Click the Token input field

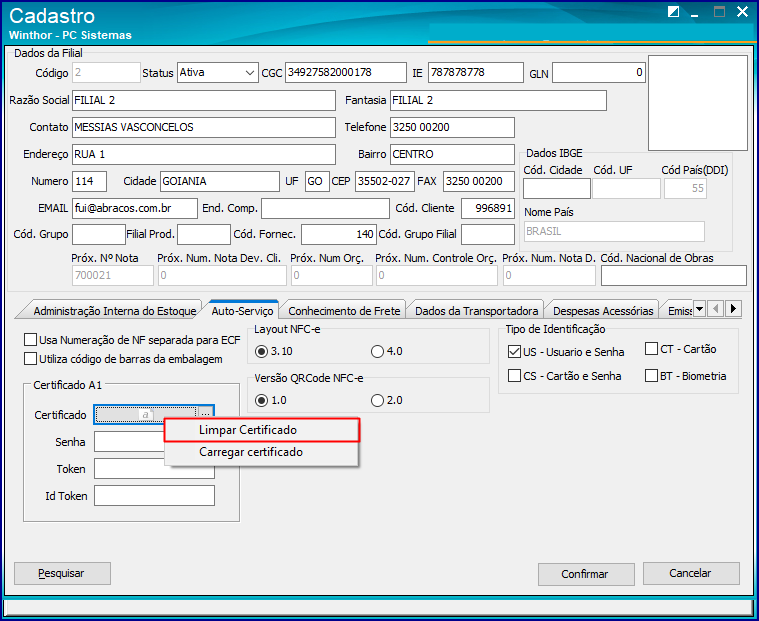tap(154, 469)
